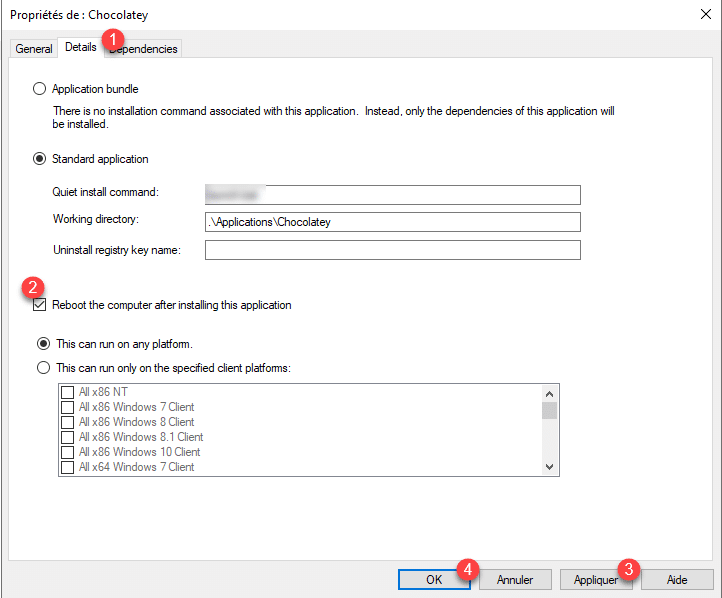Check All x86 Windows 7 Client

[68, 407]
